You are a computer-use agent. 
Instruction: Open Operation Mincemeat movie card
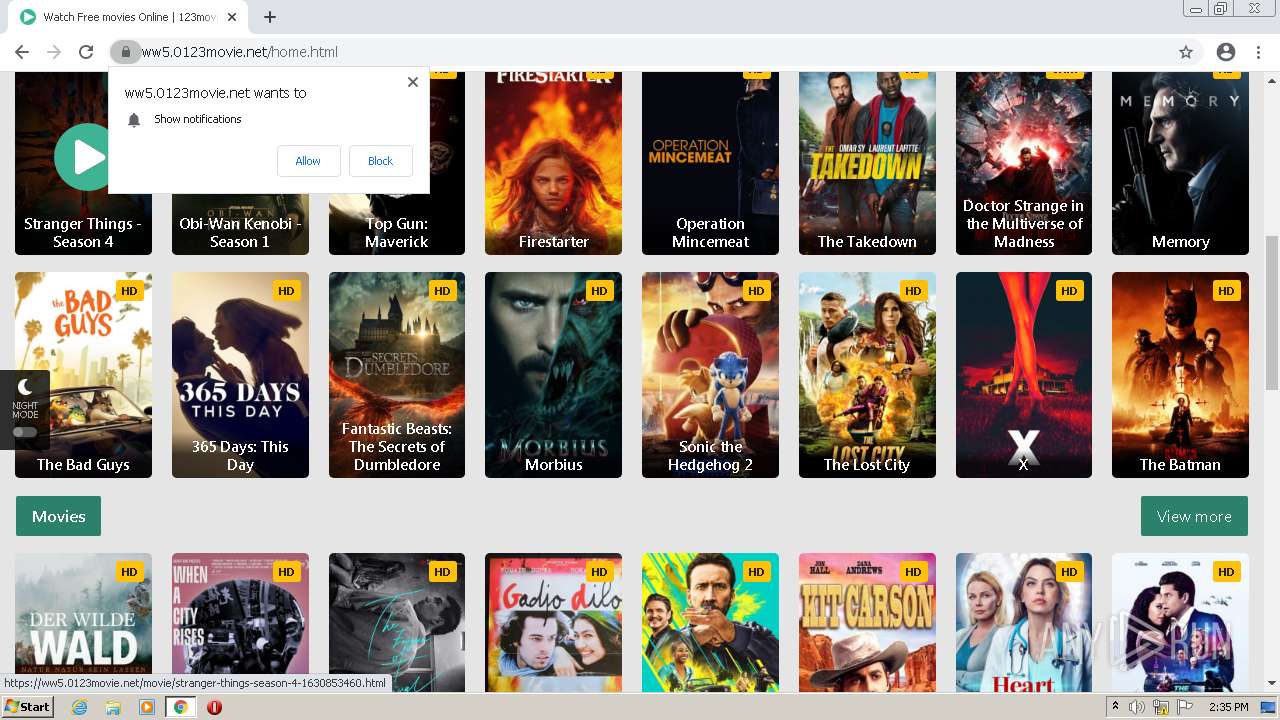pyautogui.click(x=710, y=163)
